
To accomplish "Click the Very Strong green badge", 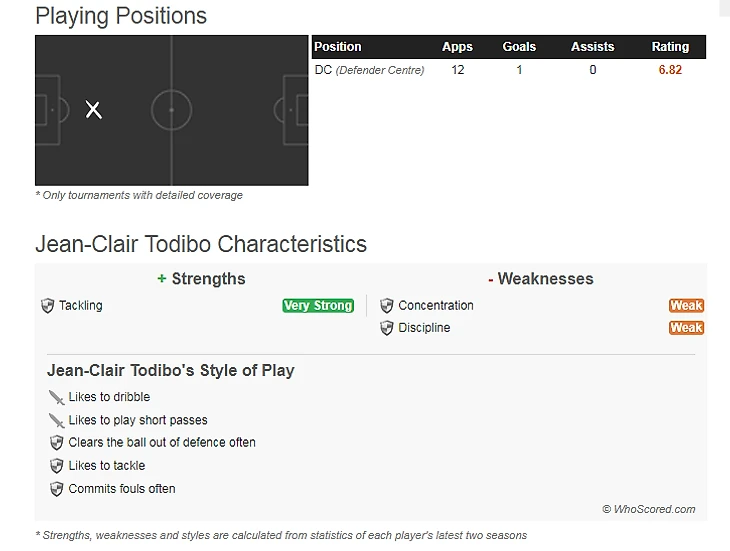I will 318,306.
